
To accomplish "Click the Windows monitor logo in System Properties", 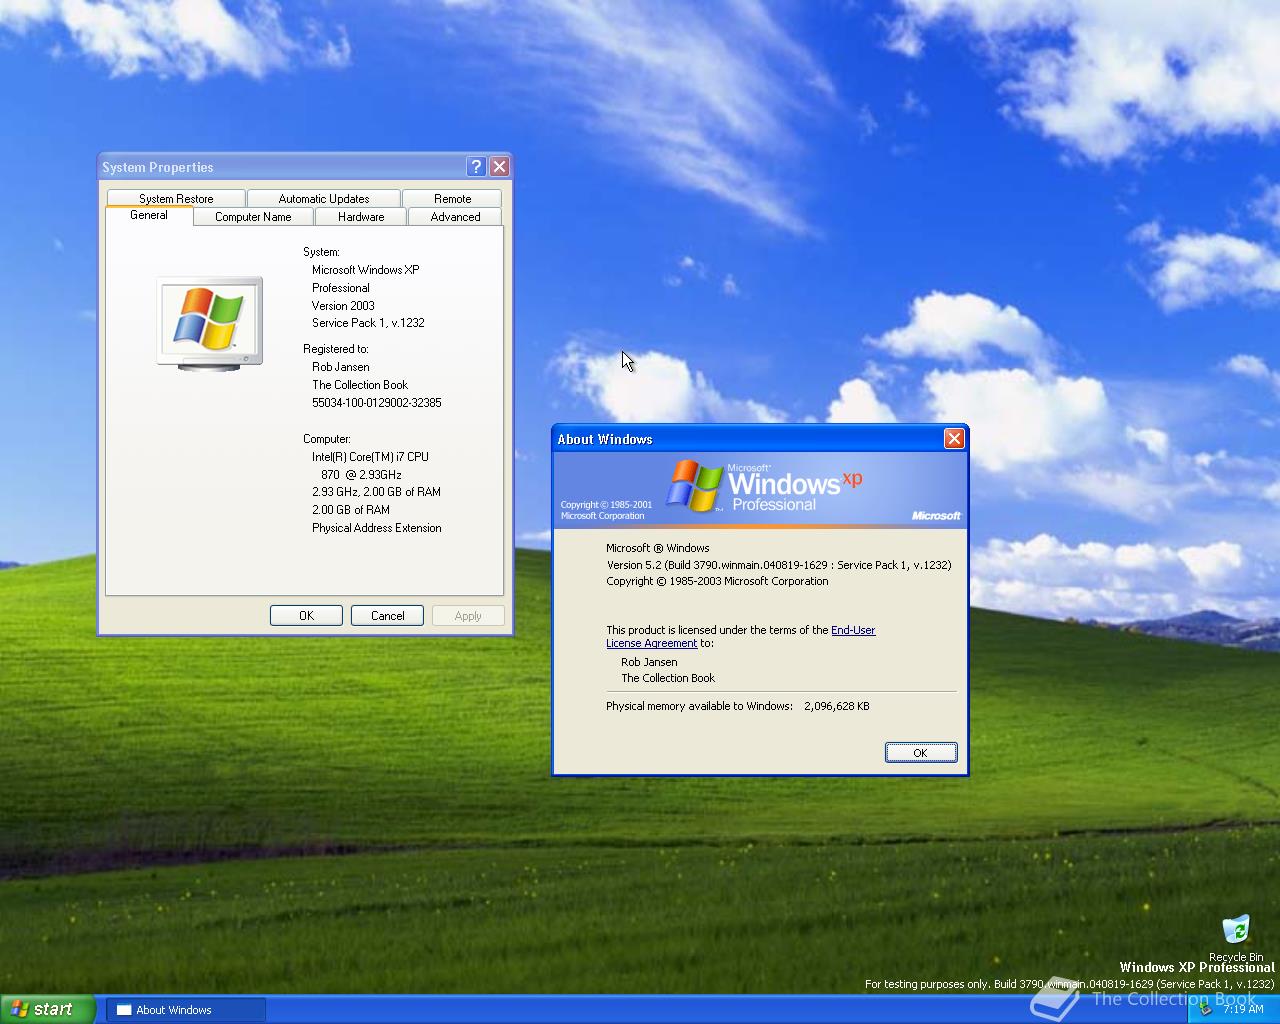I will 210,323.
